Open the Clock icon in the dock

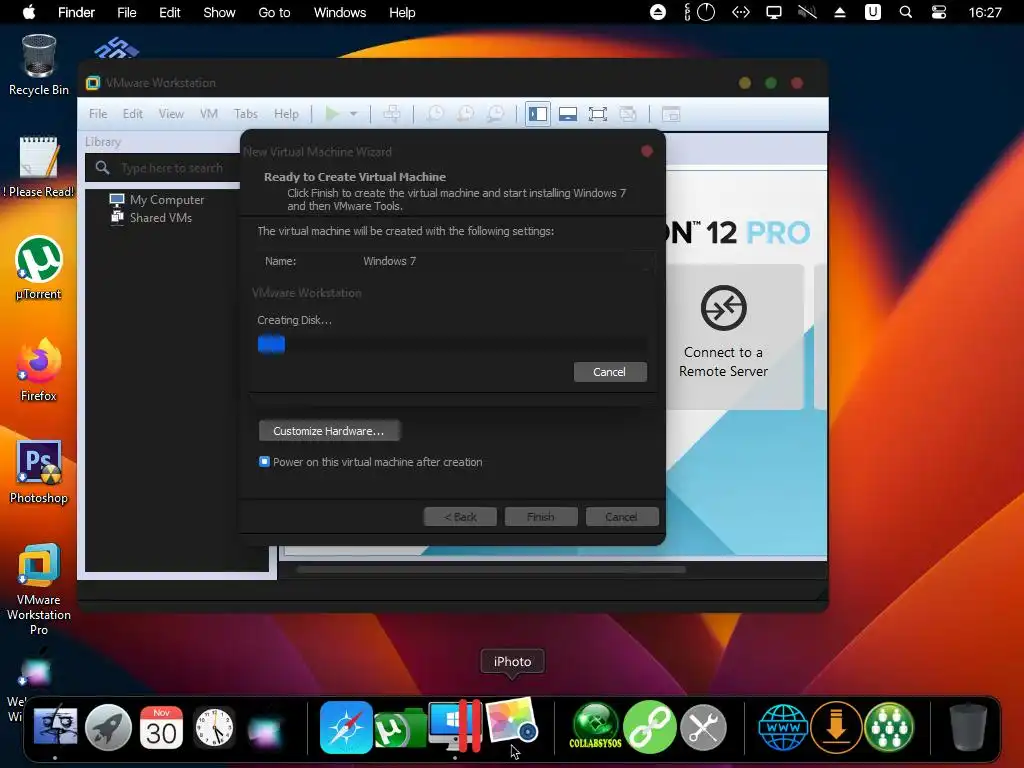214,727
